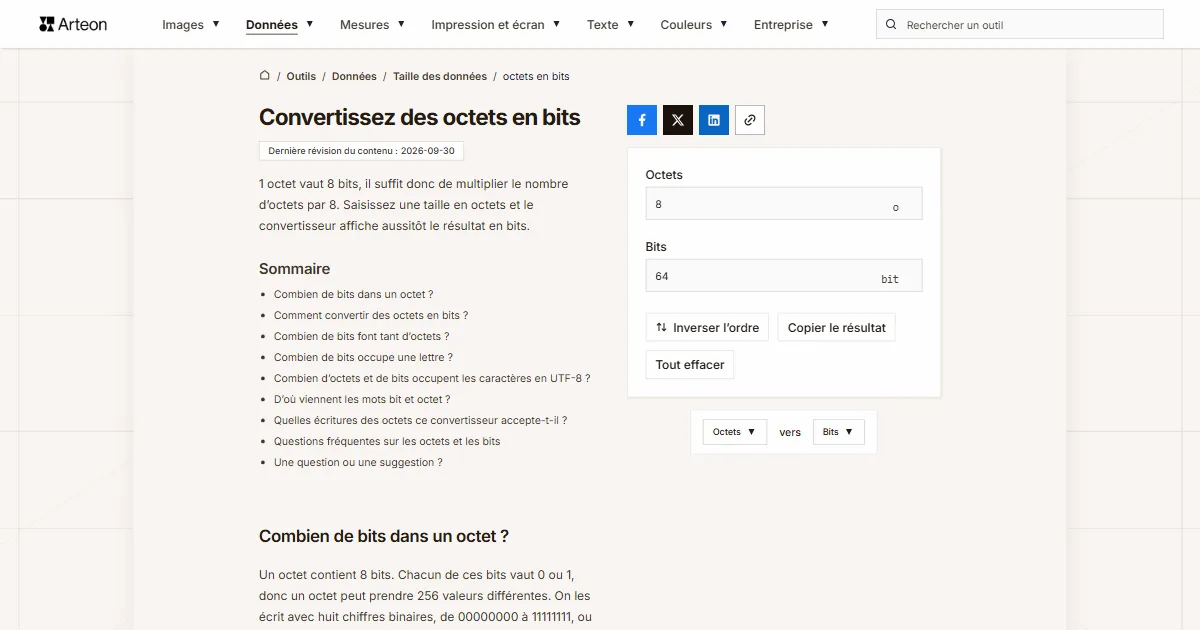Expand the Entreprise menu
This screenshot has height=630, width=1200.
pos(791,25)
